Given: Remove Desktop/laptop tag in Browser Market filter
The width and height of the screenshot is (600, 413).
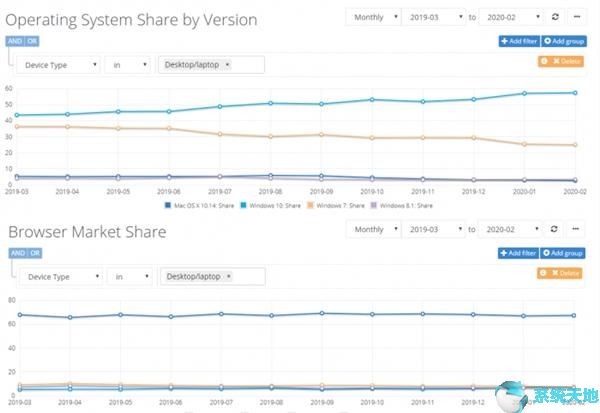Looking at the screenshot, I should tap(229, 276).
